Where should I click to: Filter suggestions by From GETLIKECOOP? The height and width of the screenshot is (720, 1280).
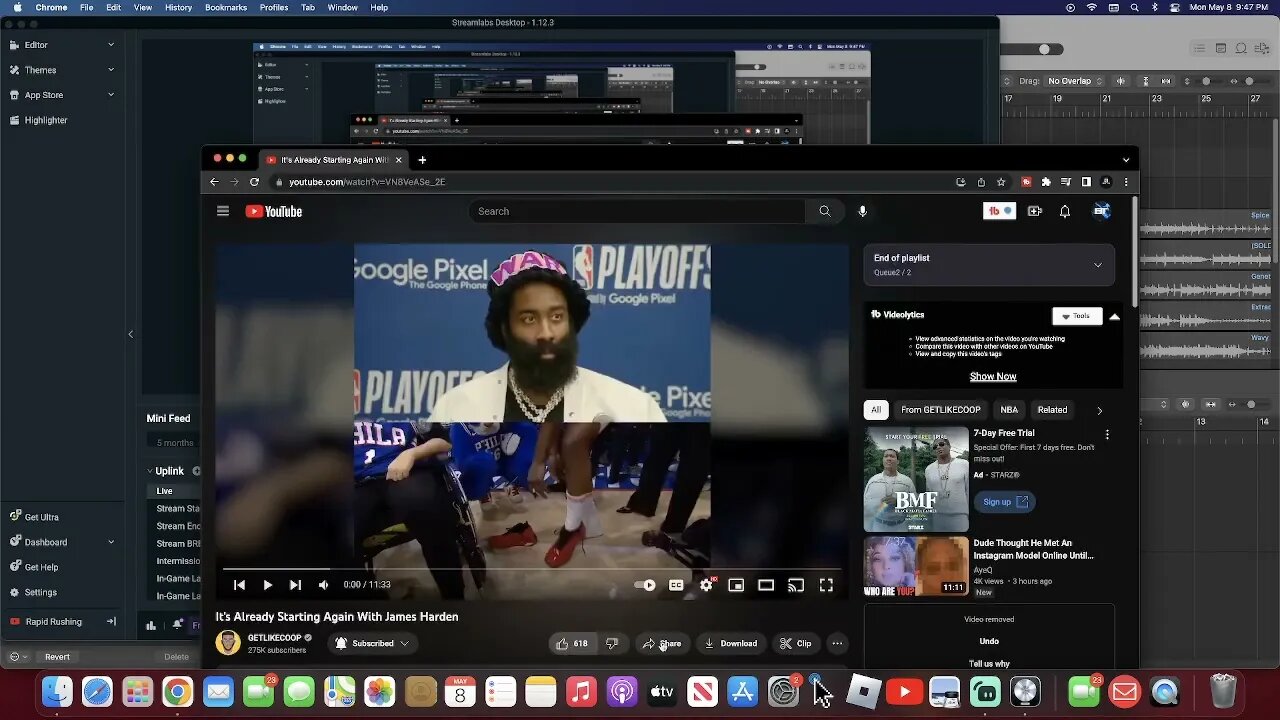[x=940, y=409]
